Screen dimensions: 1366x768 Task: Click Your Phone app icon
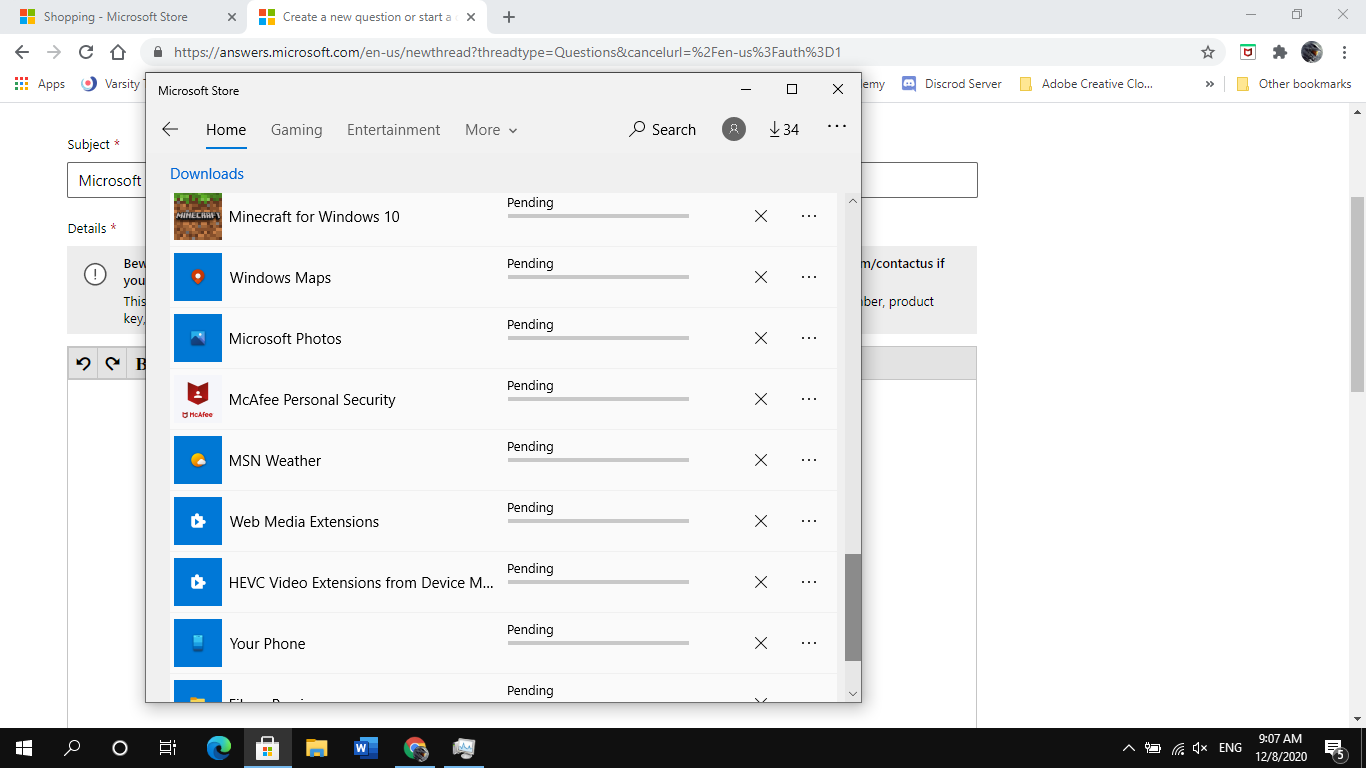[x=198, y=643]
